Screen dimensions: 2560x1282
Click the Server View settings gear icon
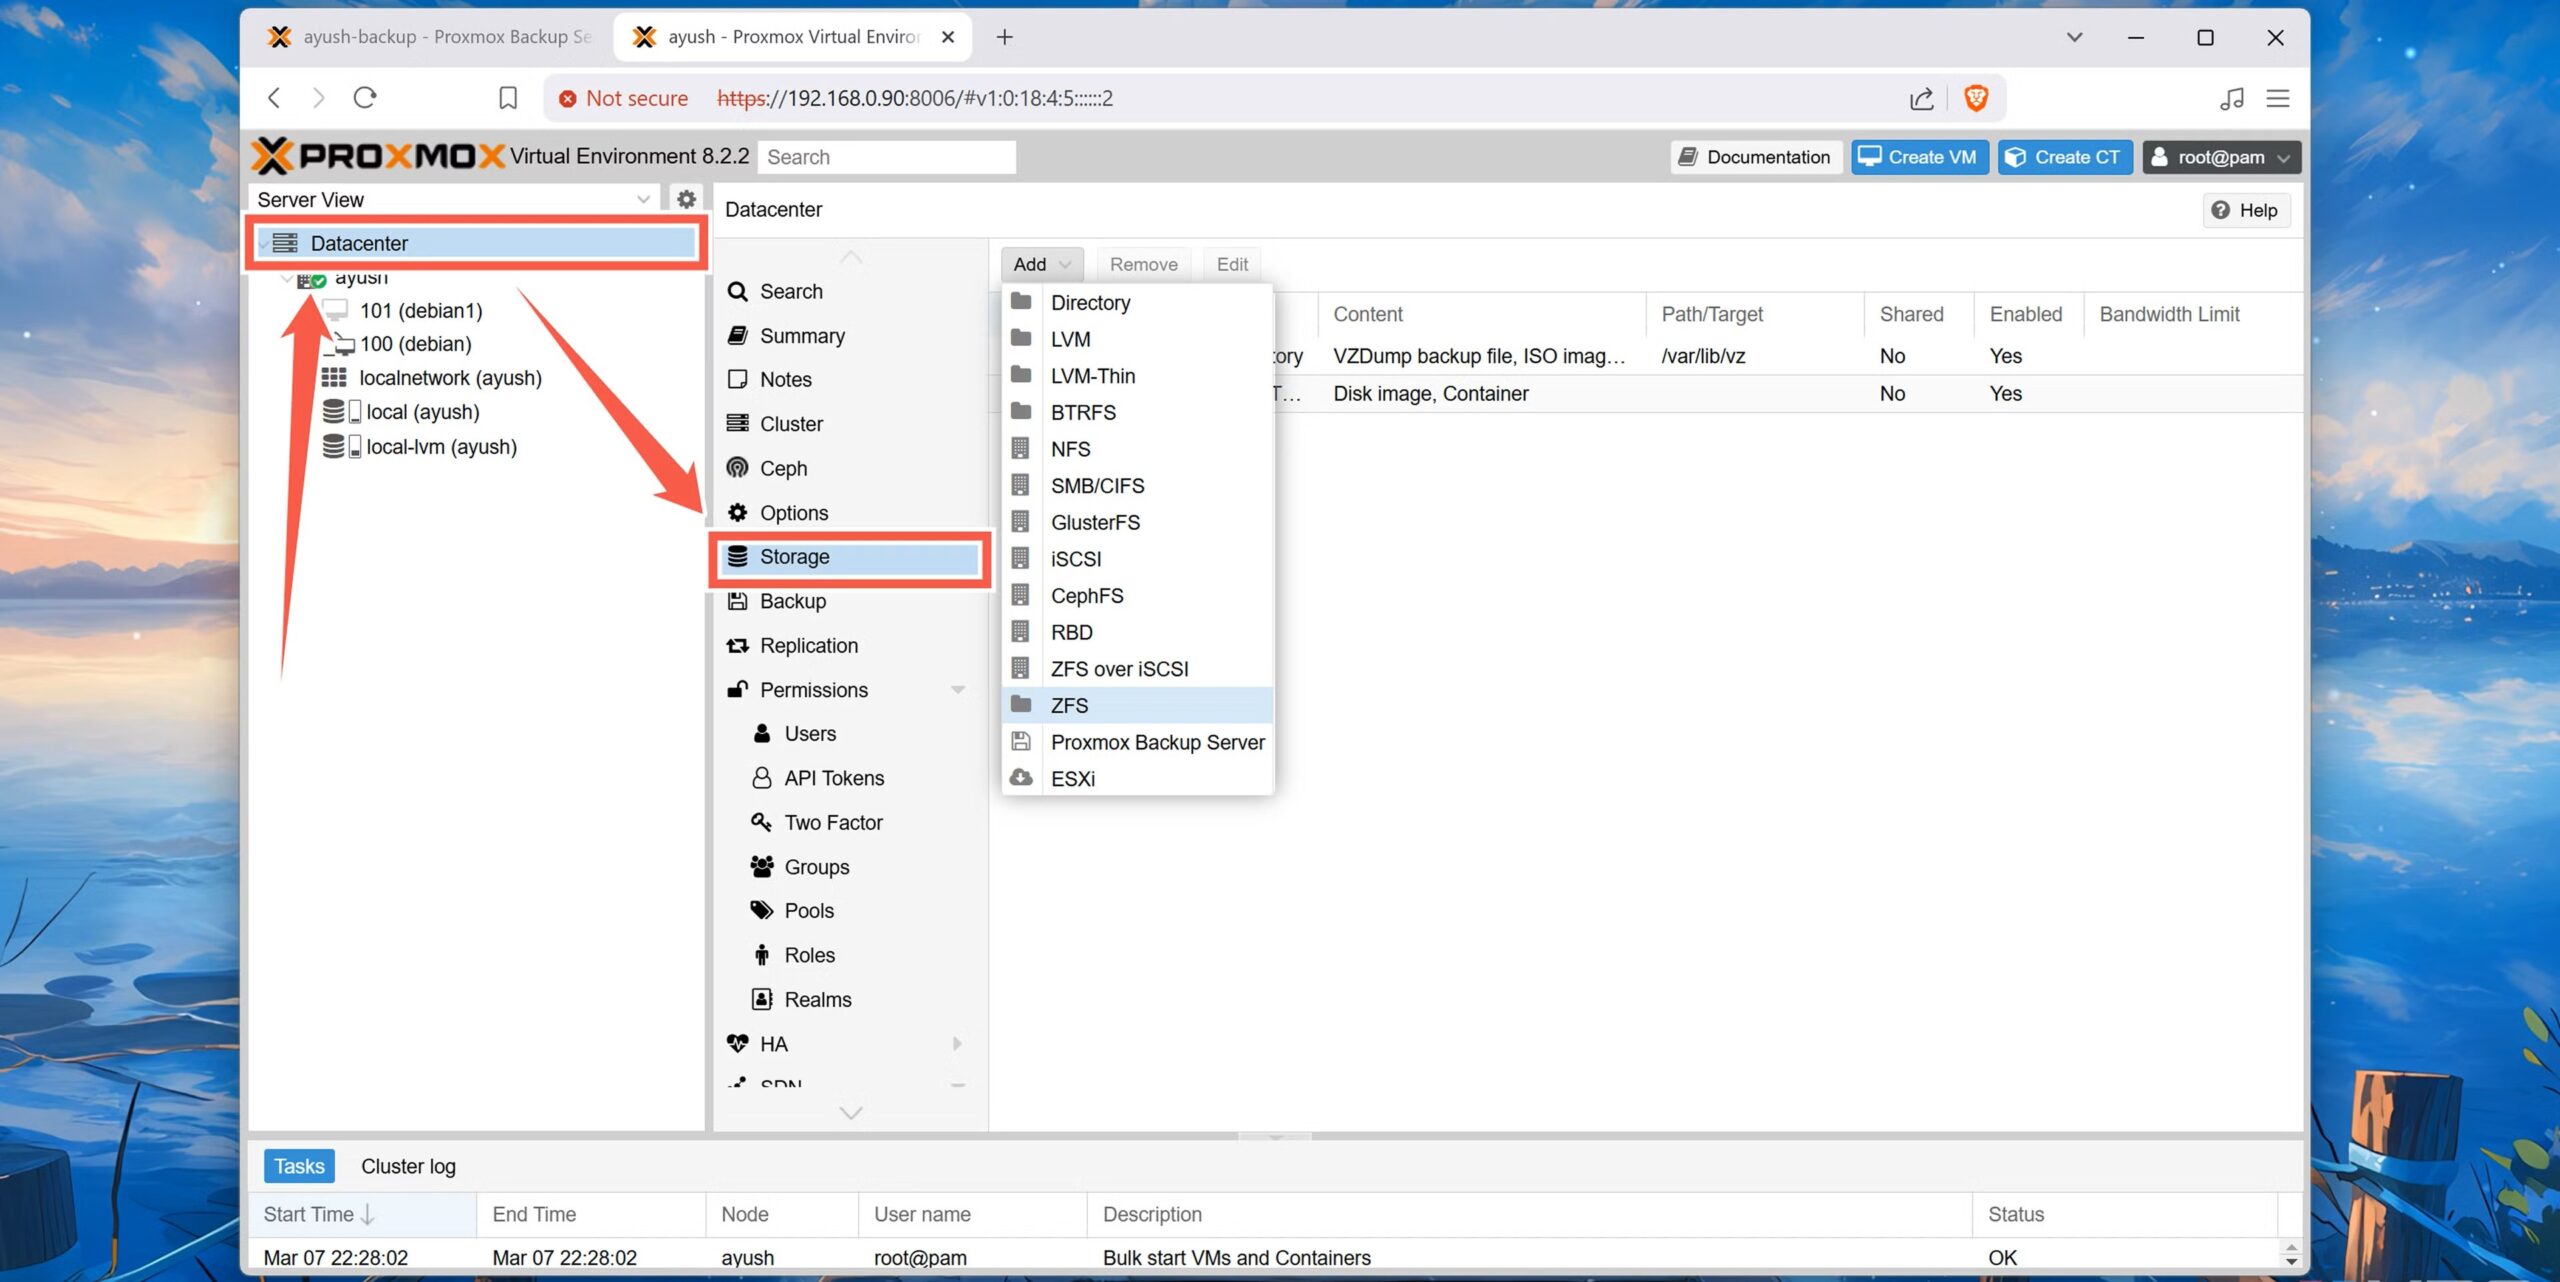[x=686, y=199]
